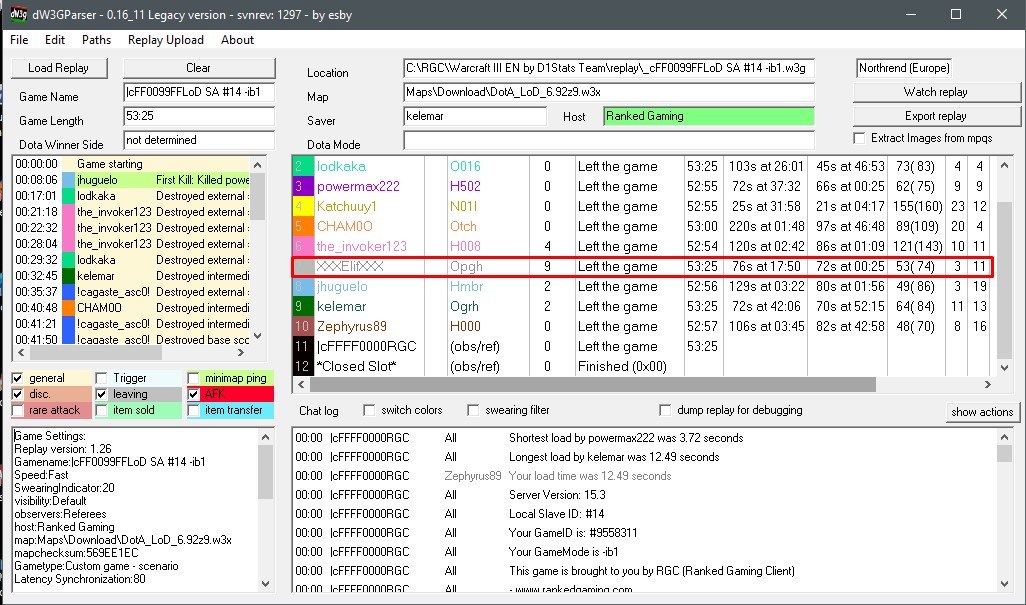Open the About menu
1026x605 pixels.
(238, 40)
